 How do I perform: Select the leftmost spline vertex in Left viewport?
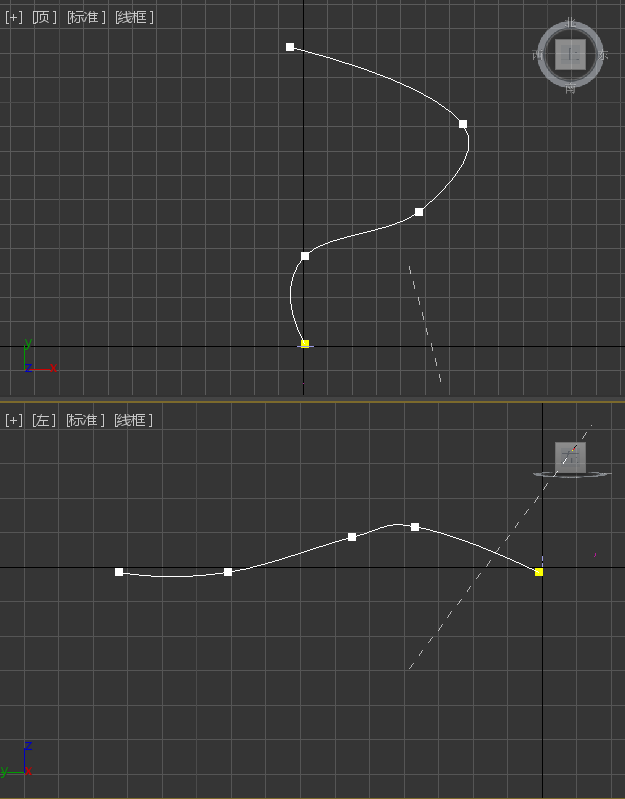pyautogui.click(x=119, y=572)
